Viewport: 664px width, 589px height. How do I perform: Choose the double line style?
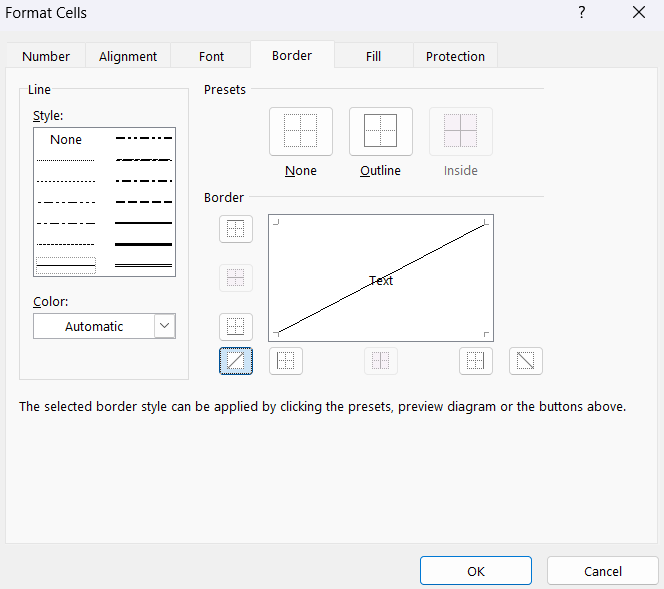(144, 265)
